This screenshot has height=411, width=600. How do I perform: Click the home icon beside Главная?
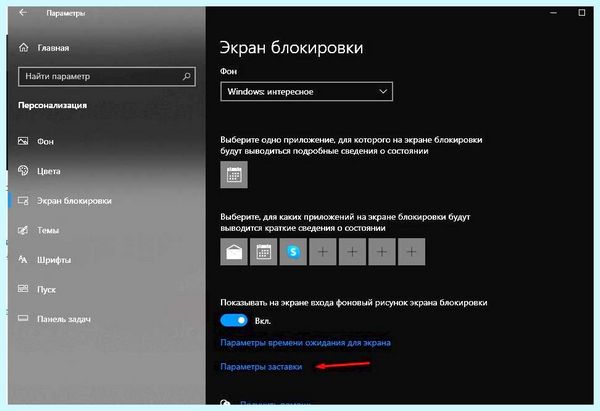tap(24, 47)
